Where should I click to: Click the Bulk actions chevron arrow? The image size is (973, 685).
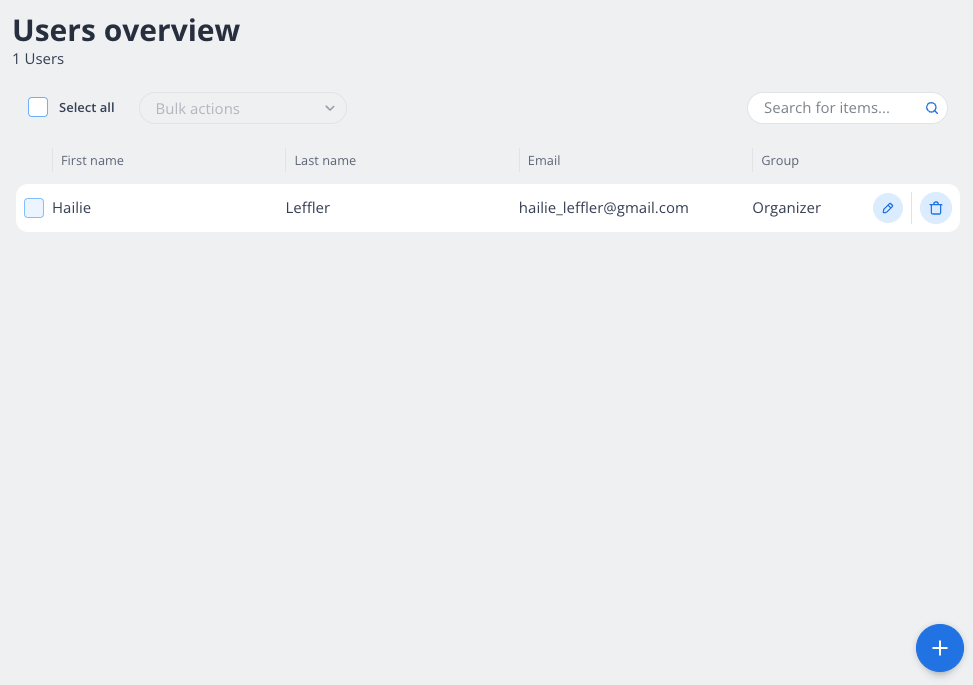tap(329, 107)
